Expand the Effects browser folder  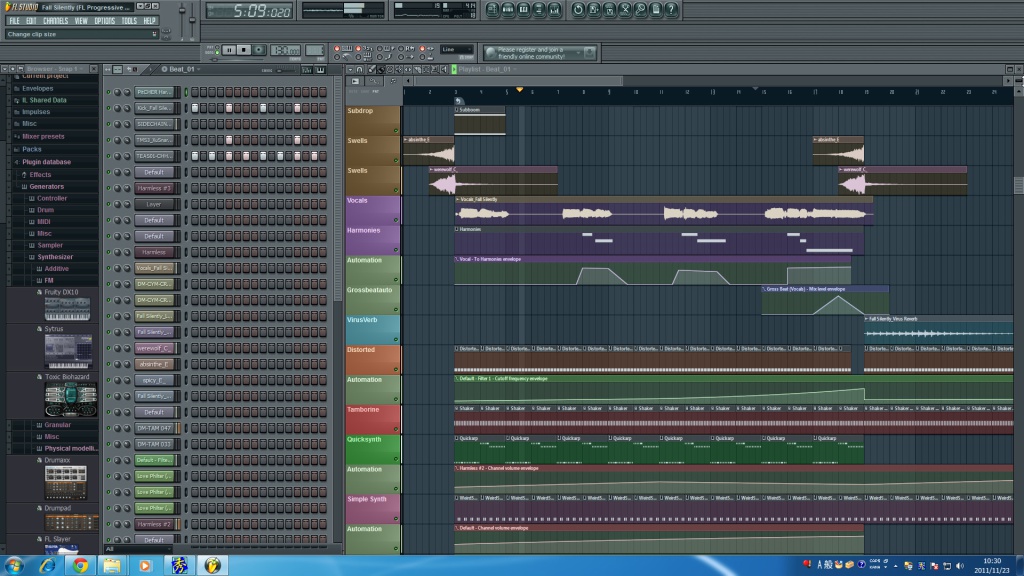pos(40,175)
